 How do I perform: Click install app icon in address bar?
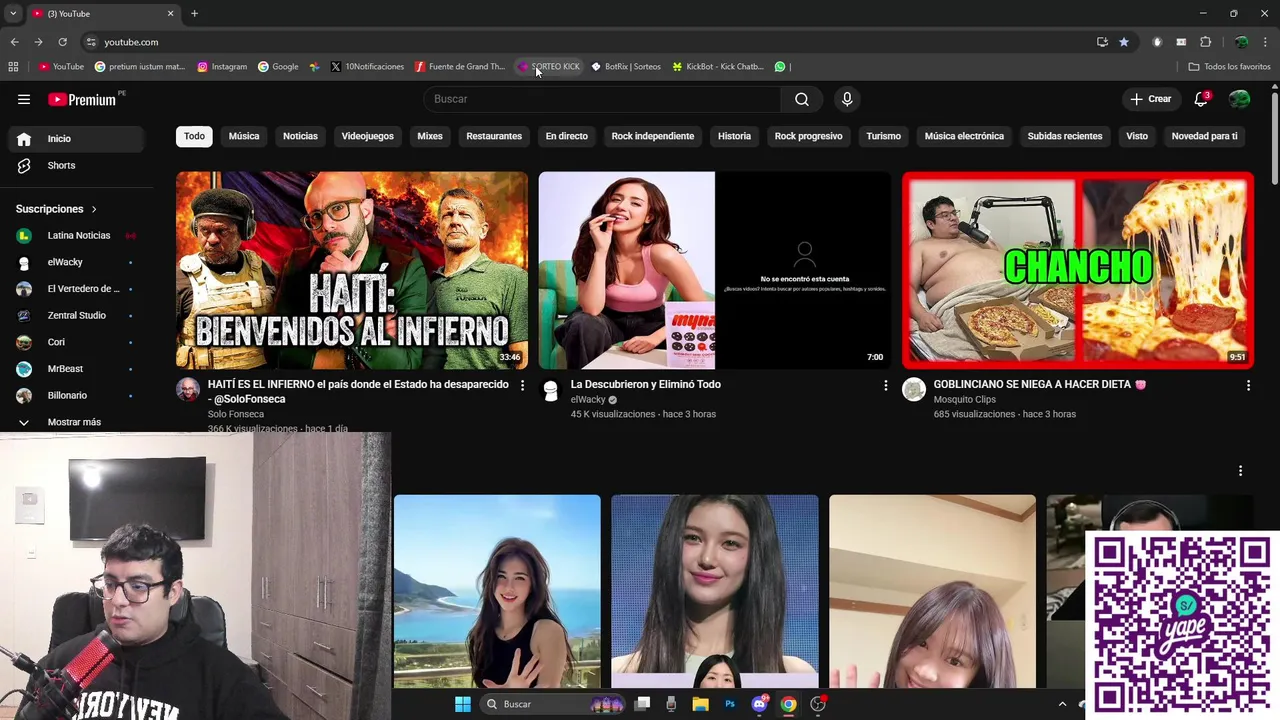1102,42
